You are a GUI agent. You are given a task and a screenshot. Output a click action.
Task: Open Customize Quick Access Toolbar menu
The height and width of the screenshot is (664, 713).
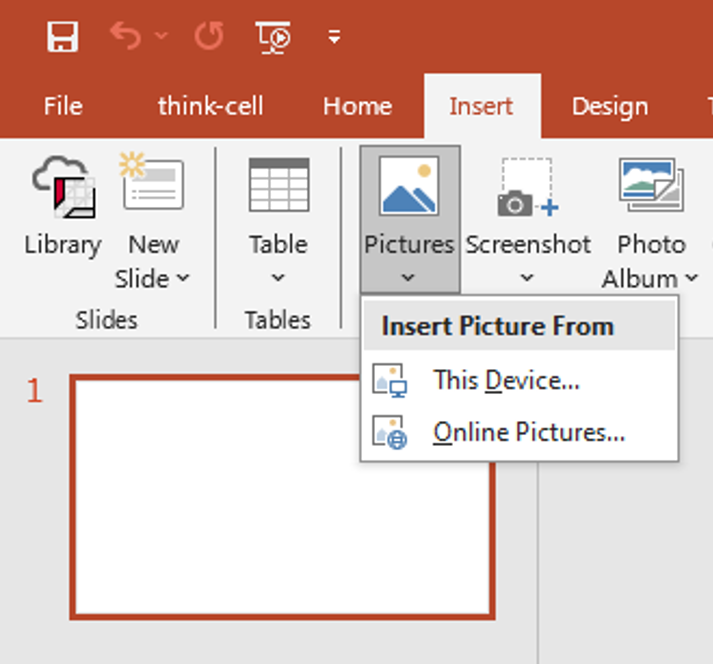(x=334, y=36)
